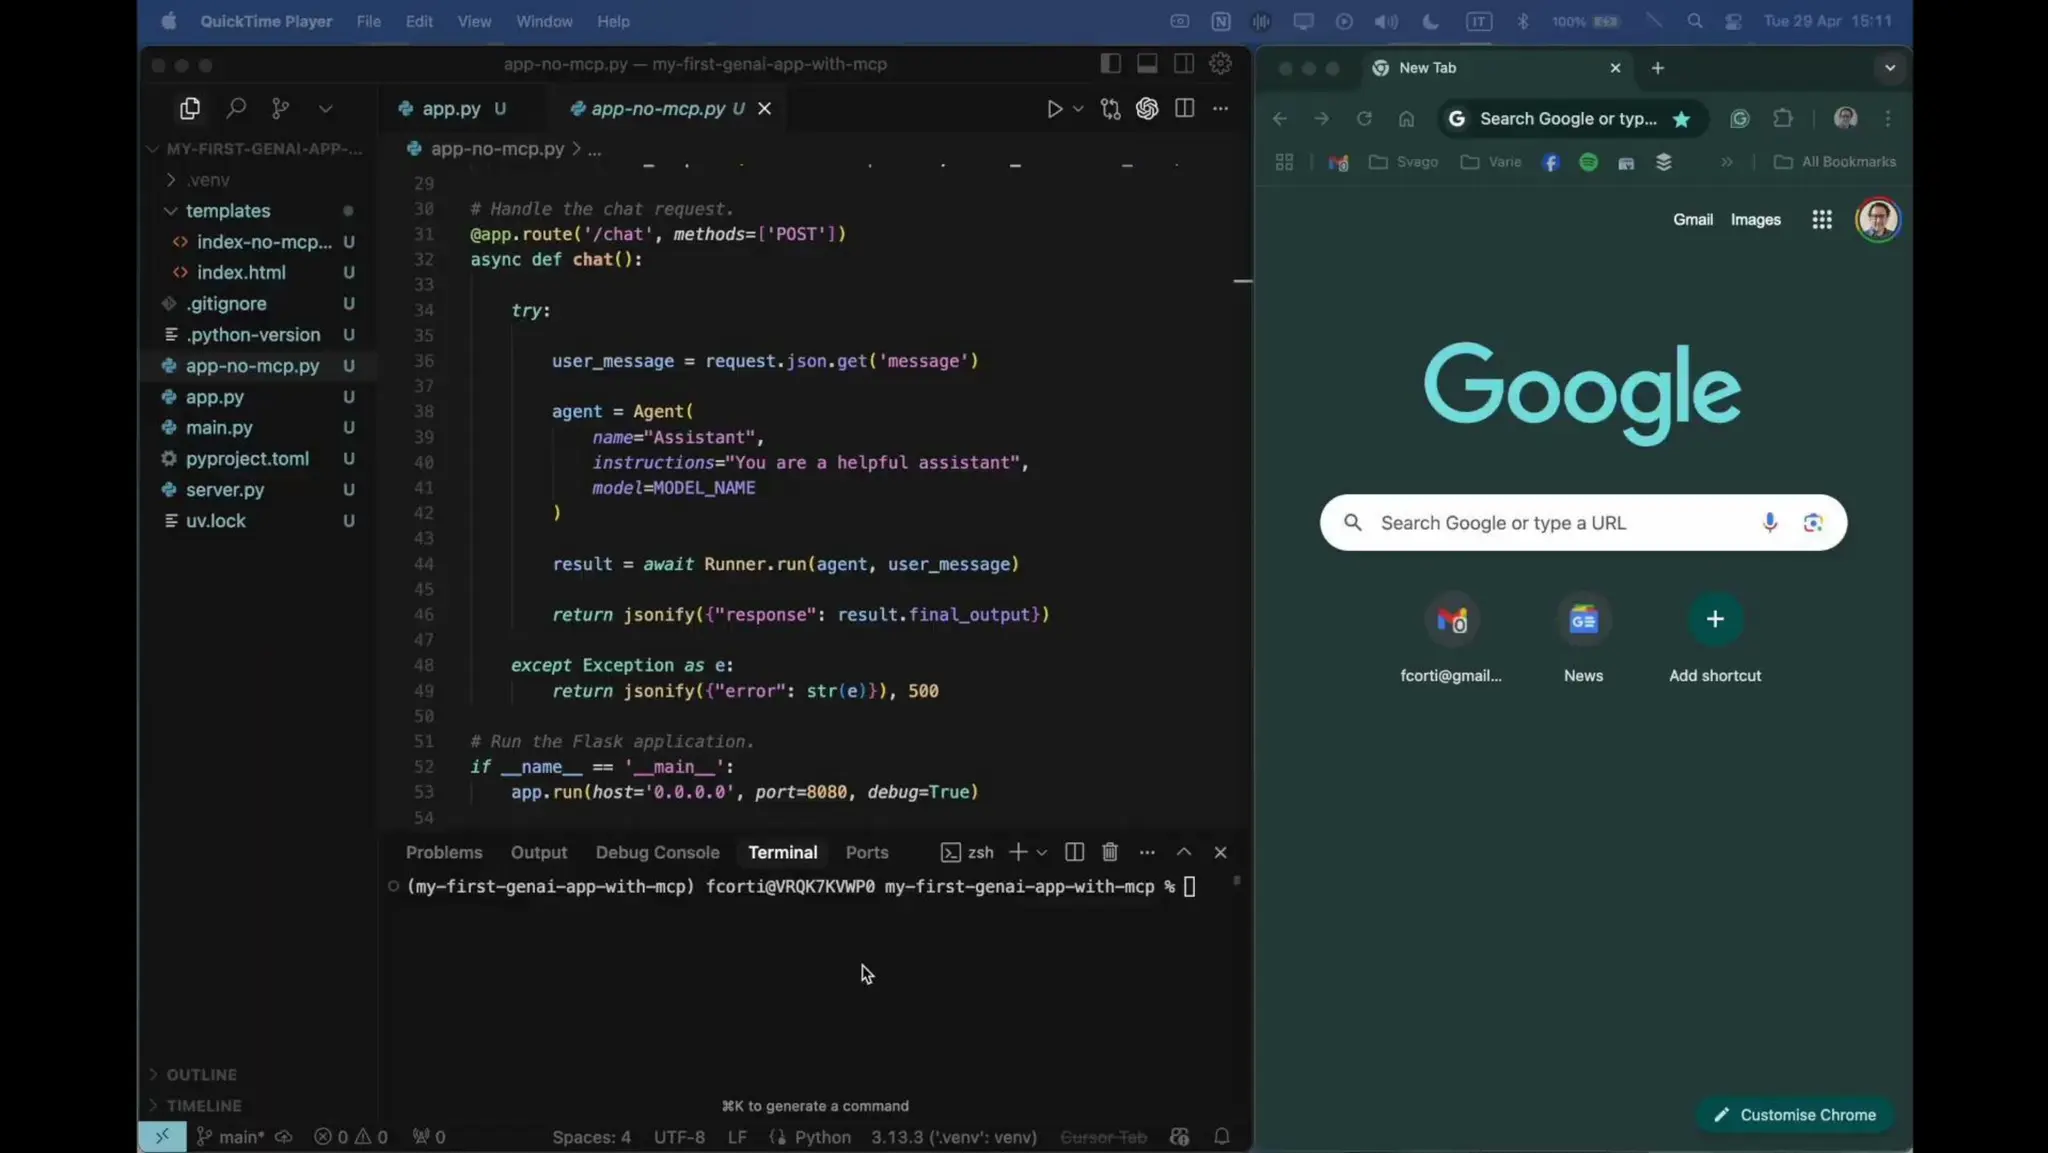Toggle the secondary sidebar layout icon

(x=1184, y=64)
